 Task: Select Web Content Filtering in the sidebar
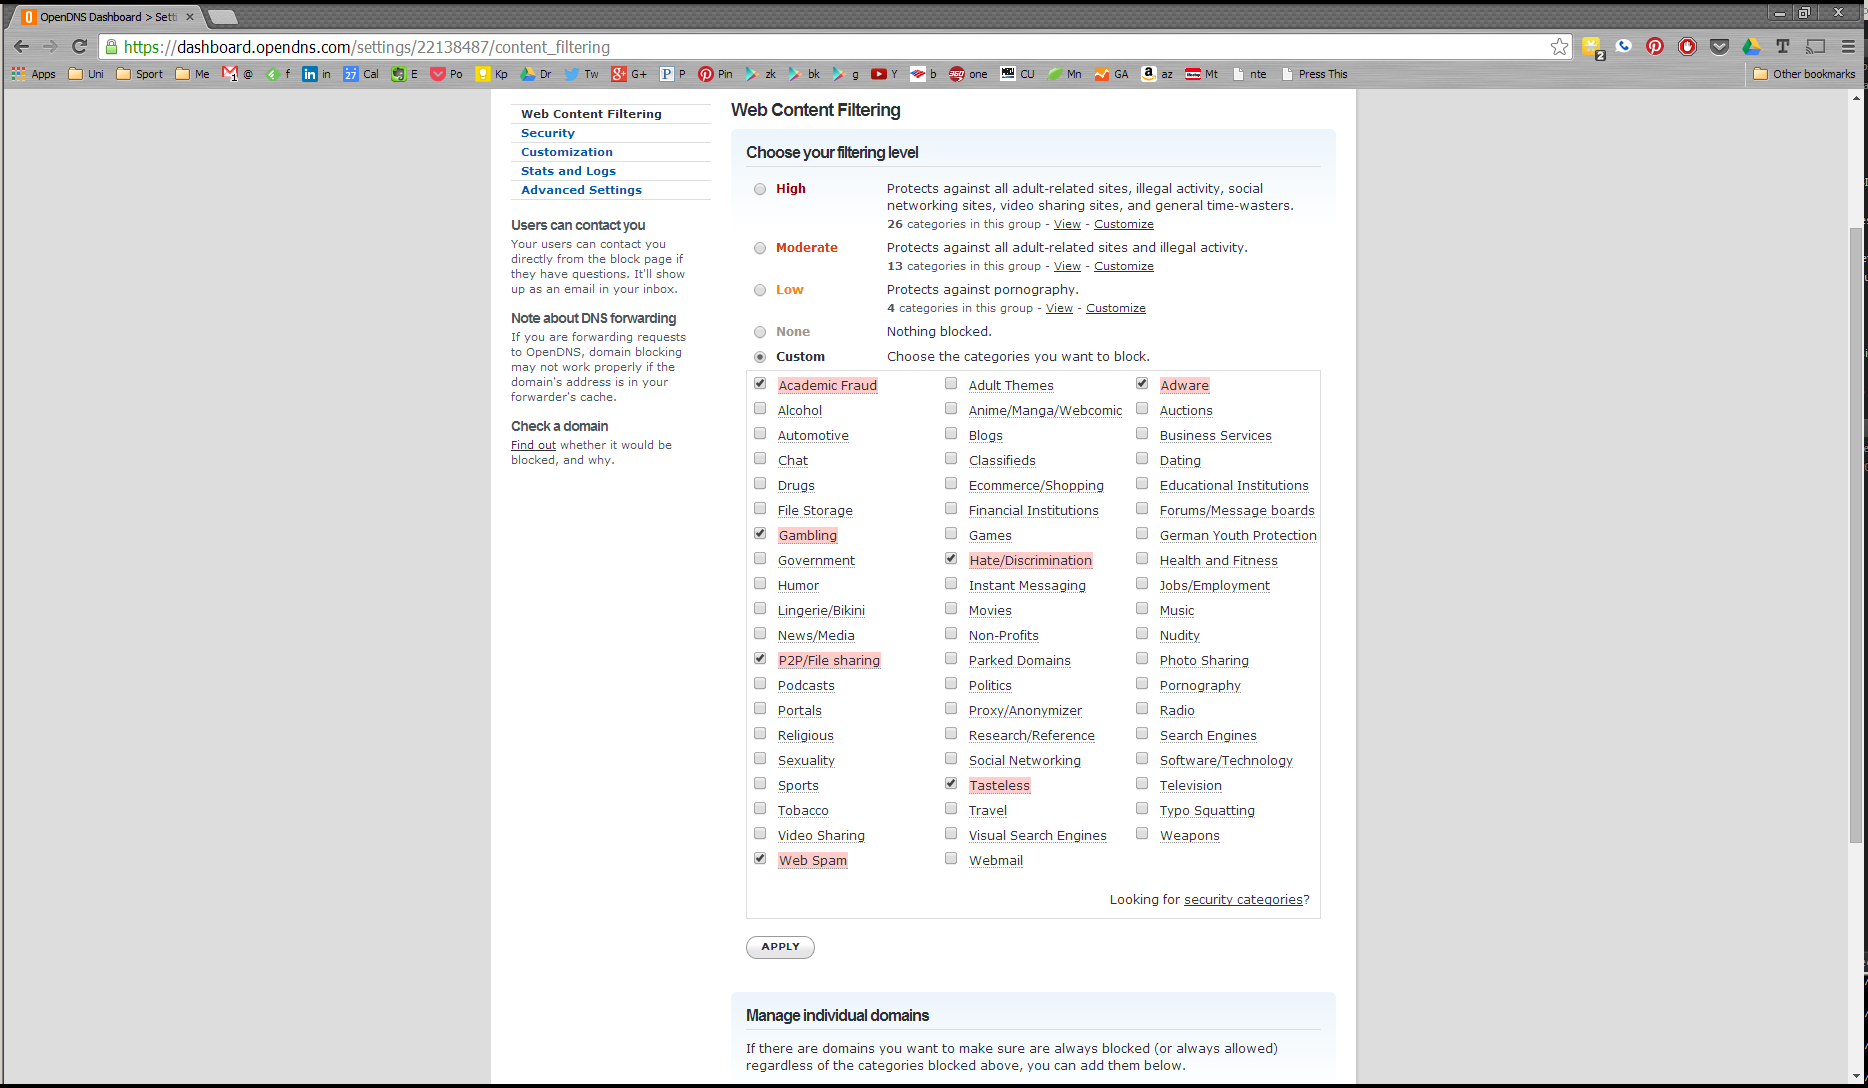[591, 114]
